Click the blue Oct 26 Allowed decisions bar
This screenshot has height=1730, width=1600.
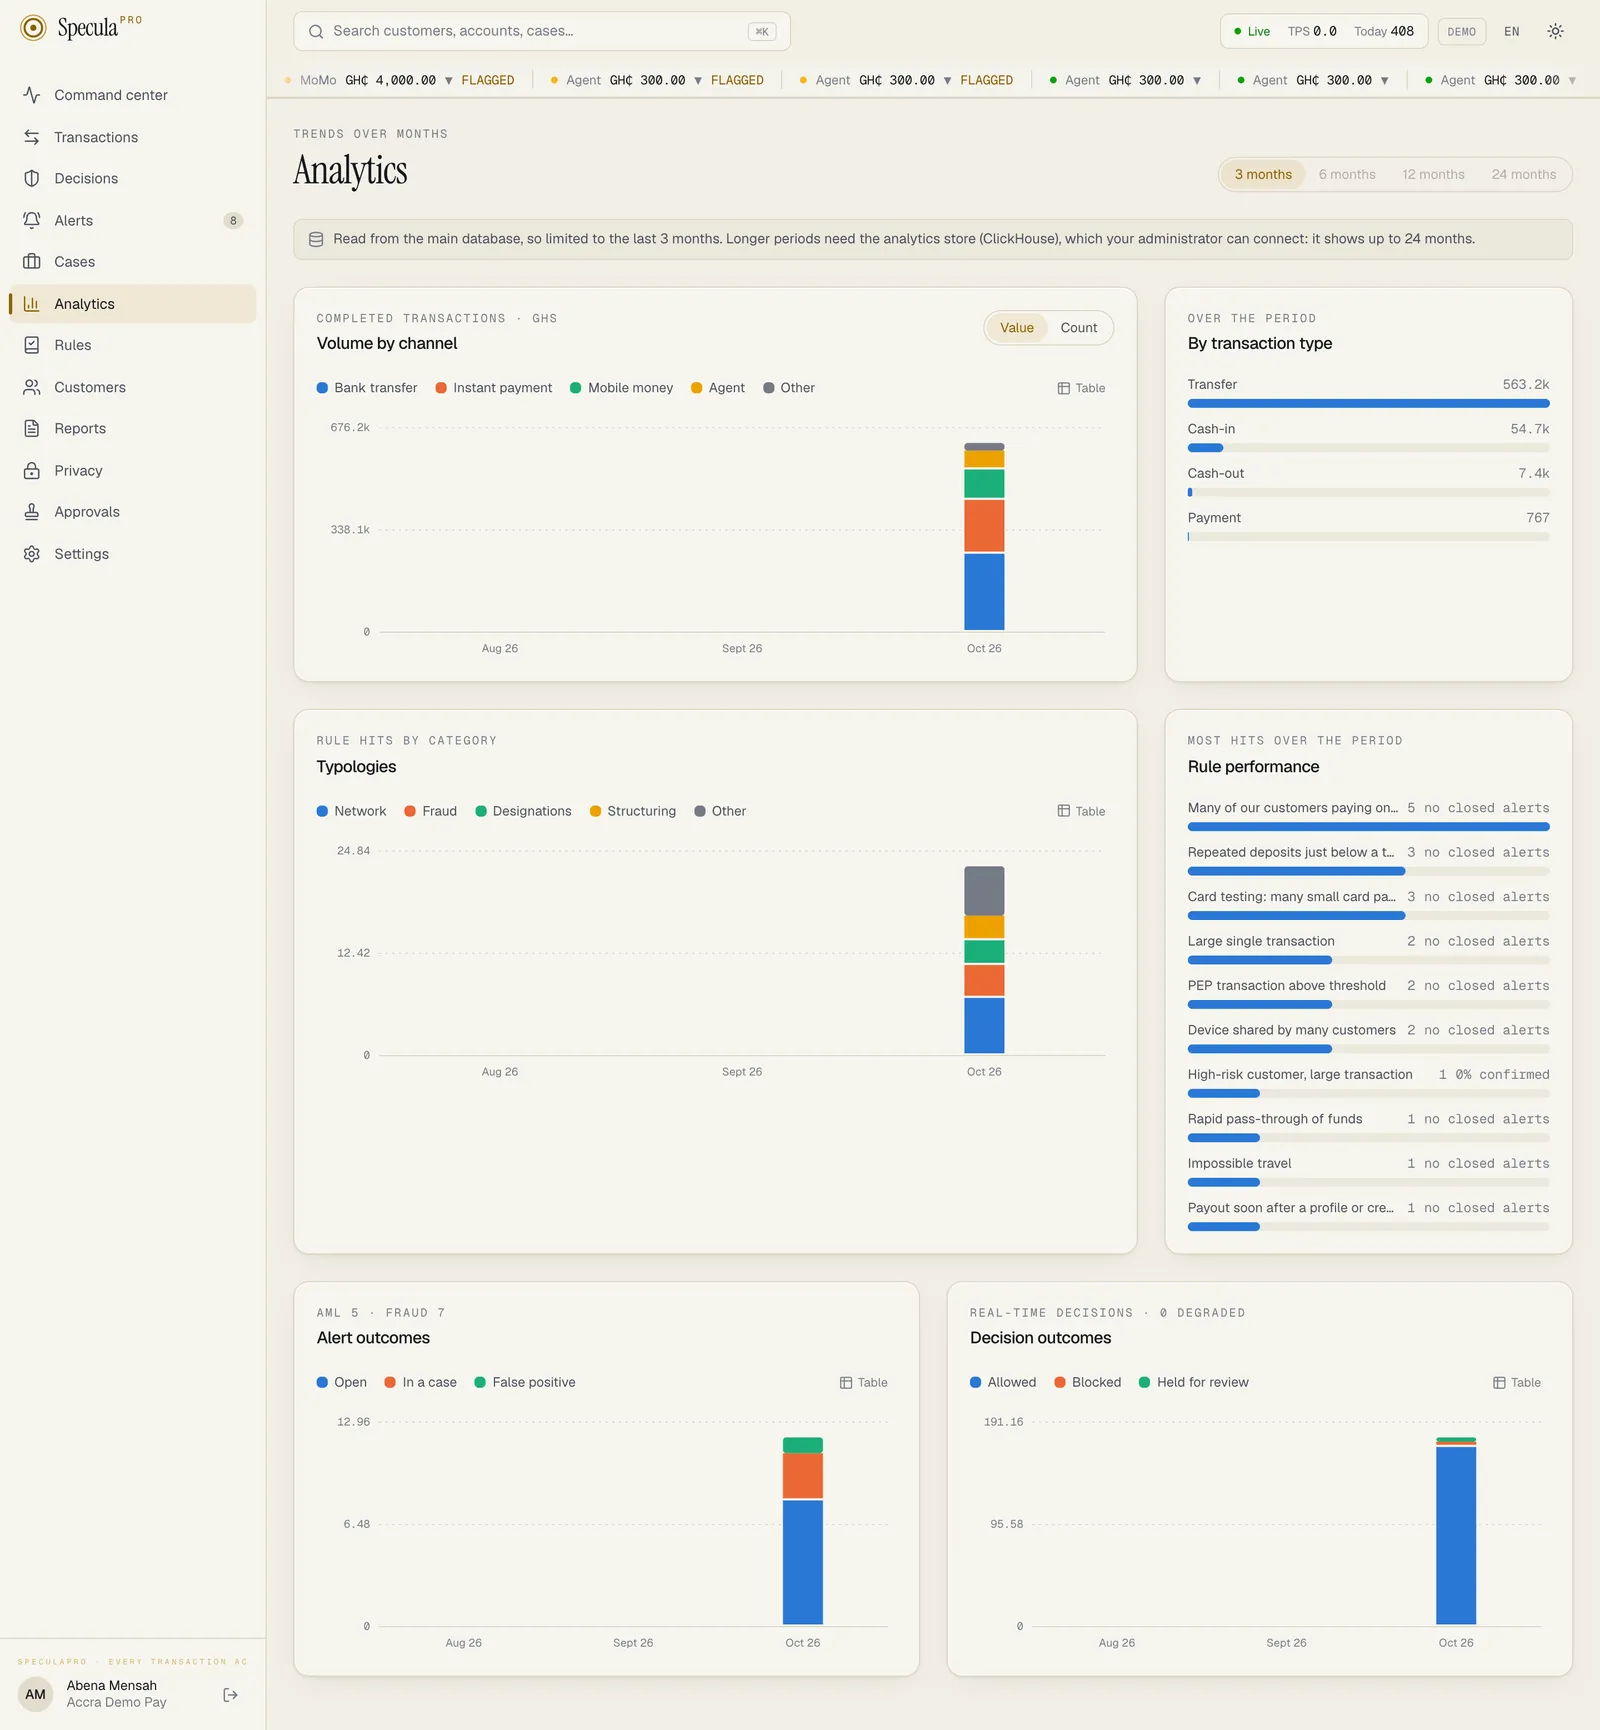tap(1455, 1535)
